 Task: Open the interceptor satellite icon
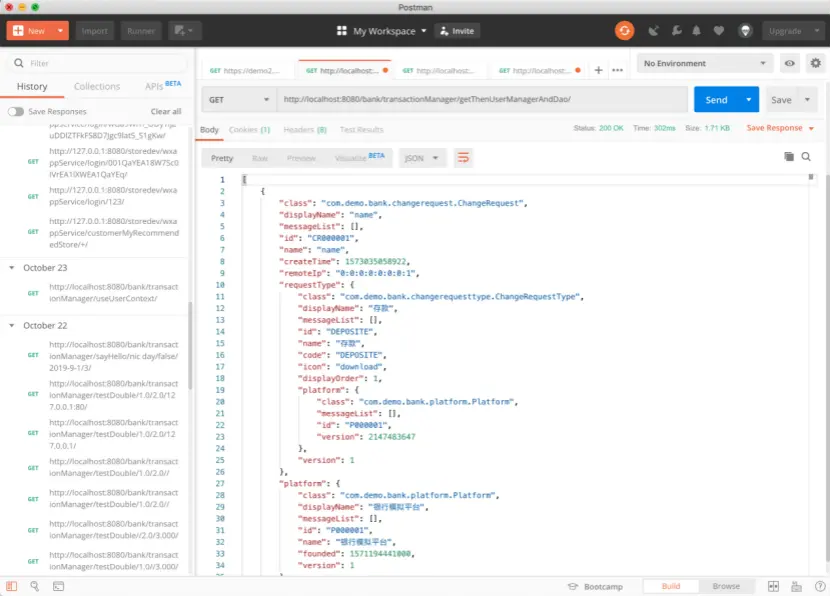(653, 31)
